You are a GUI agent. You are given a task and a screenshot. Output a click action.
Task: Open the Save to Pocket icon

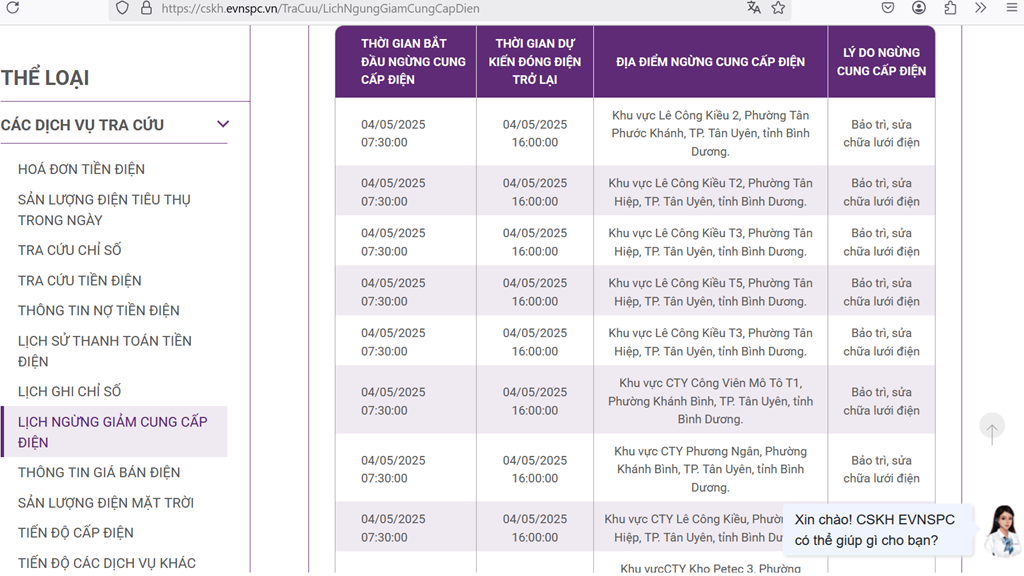point(888,8)
